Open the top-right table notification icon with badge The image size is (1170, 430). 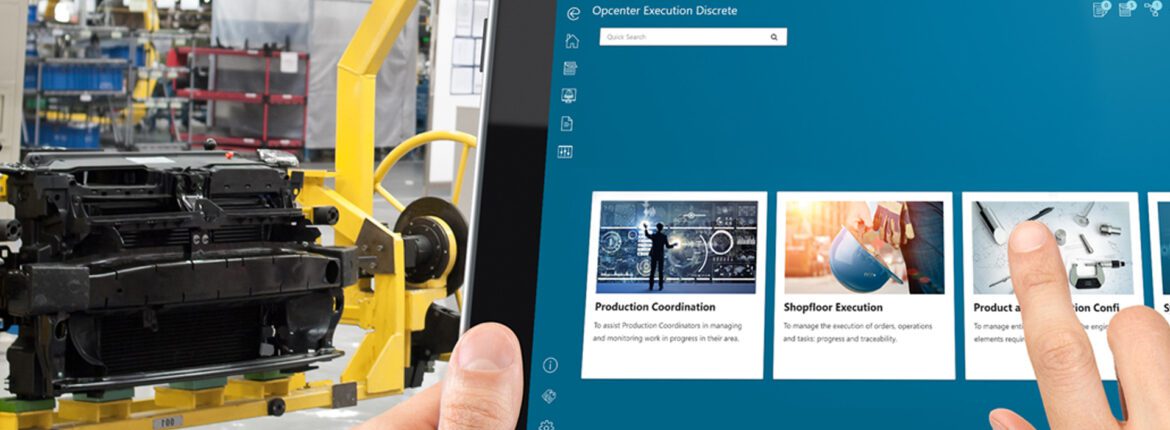[1127, 9]
